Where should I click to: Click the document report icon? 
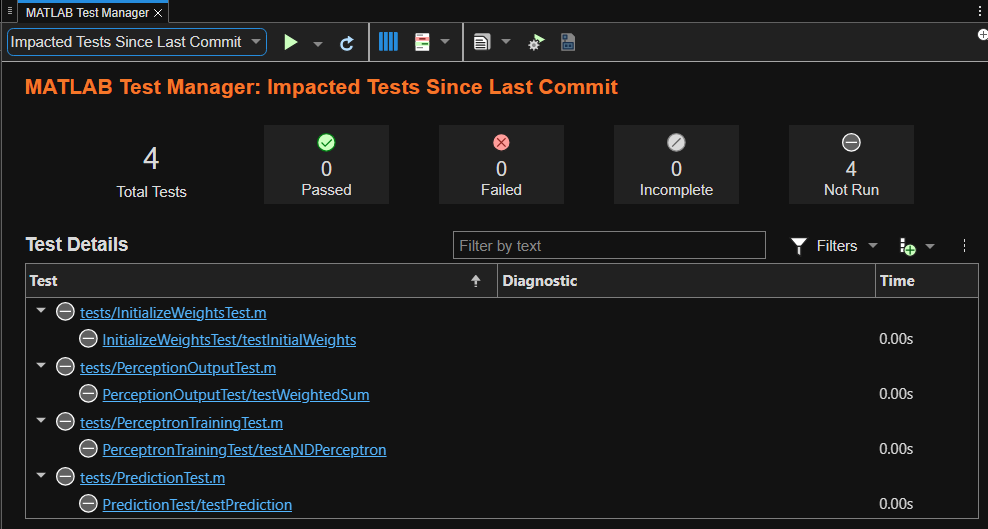tap(482, 42)
